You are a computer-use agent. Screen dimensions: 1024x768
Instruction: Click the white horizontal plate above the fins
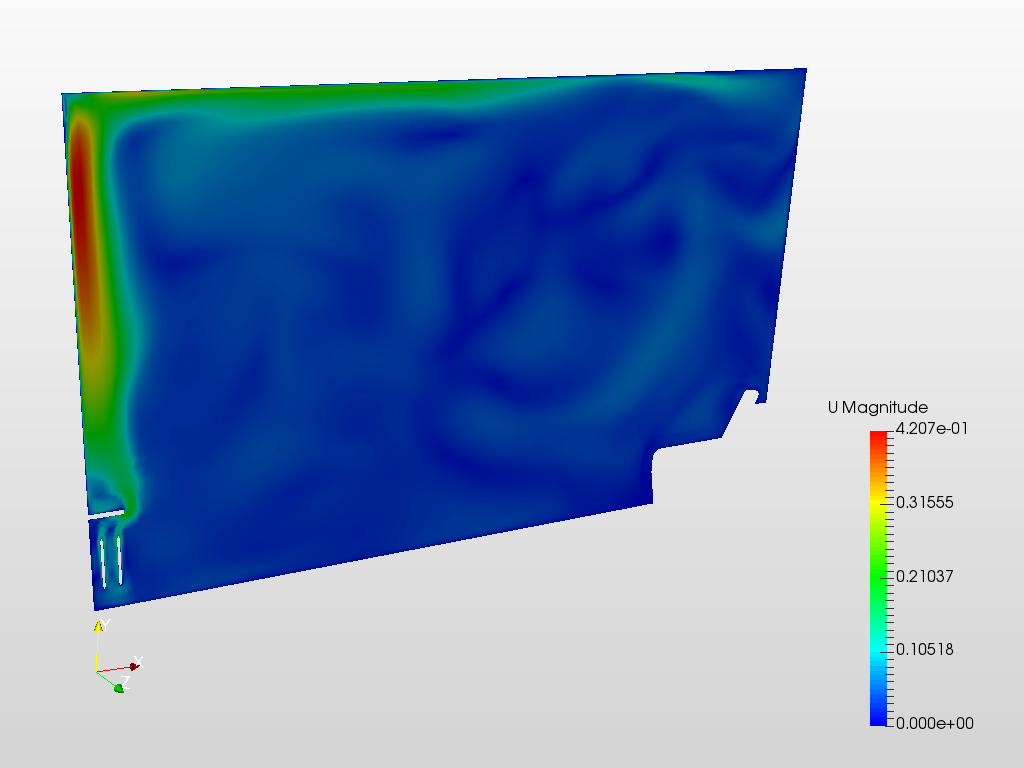click(x=106, y=514)
